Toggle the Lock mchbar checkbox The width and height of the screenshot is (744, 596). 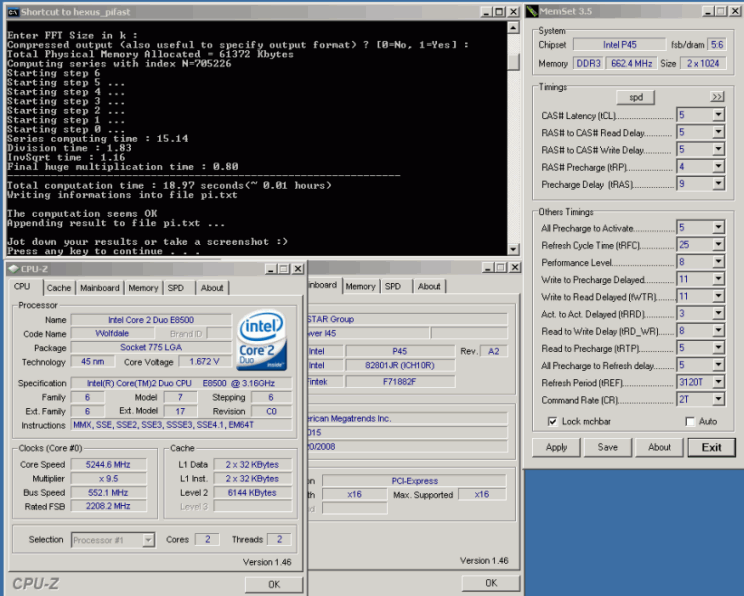click(x=552, y=421)
